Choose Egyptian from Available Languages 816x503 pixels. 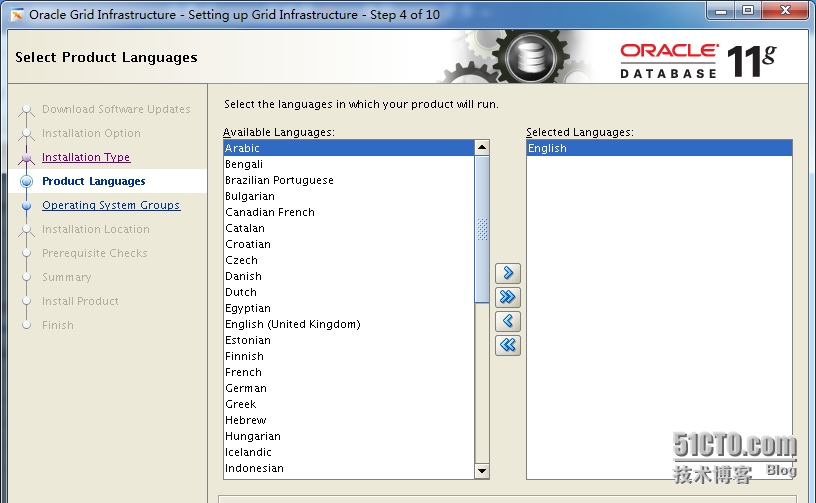(349, 308)
